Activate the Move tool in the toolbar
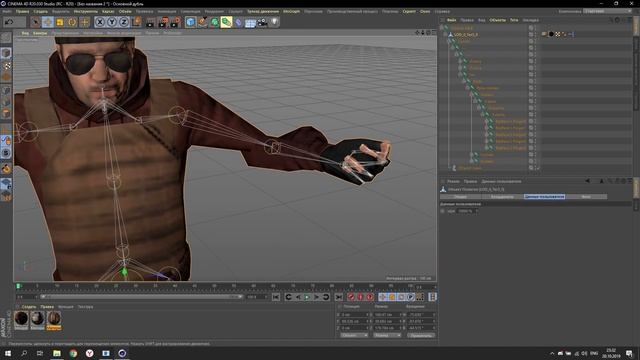Screen dimensions: 640x360 48,22
